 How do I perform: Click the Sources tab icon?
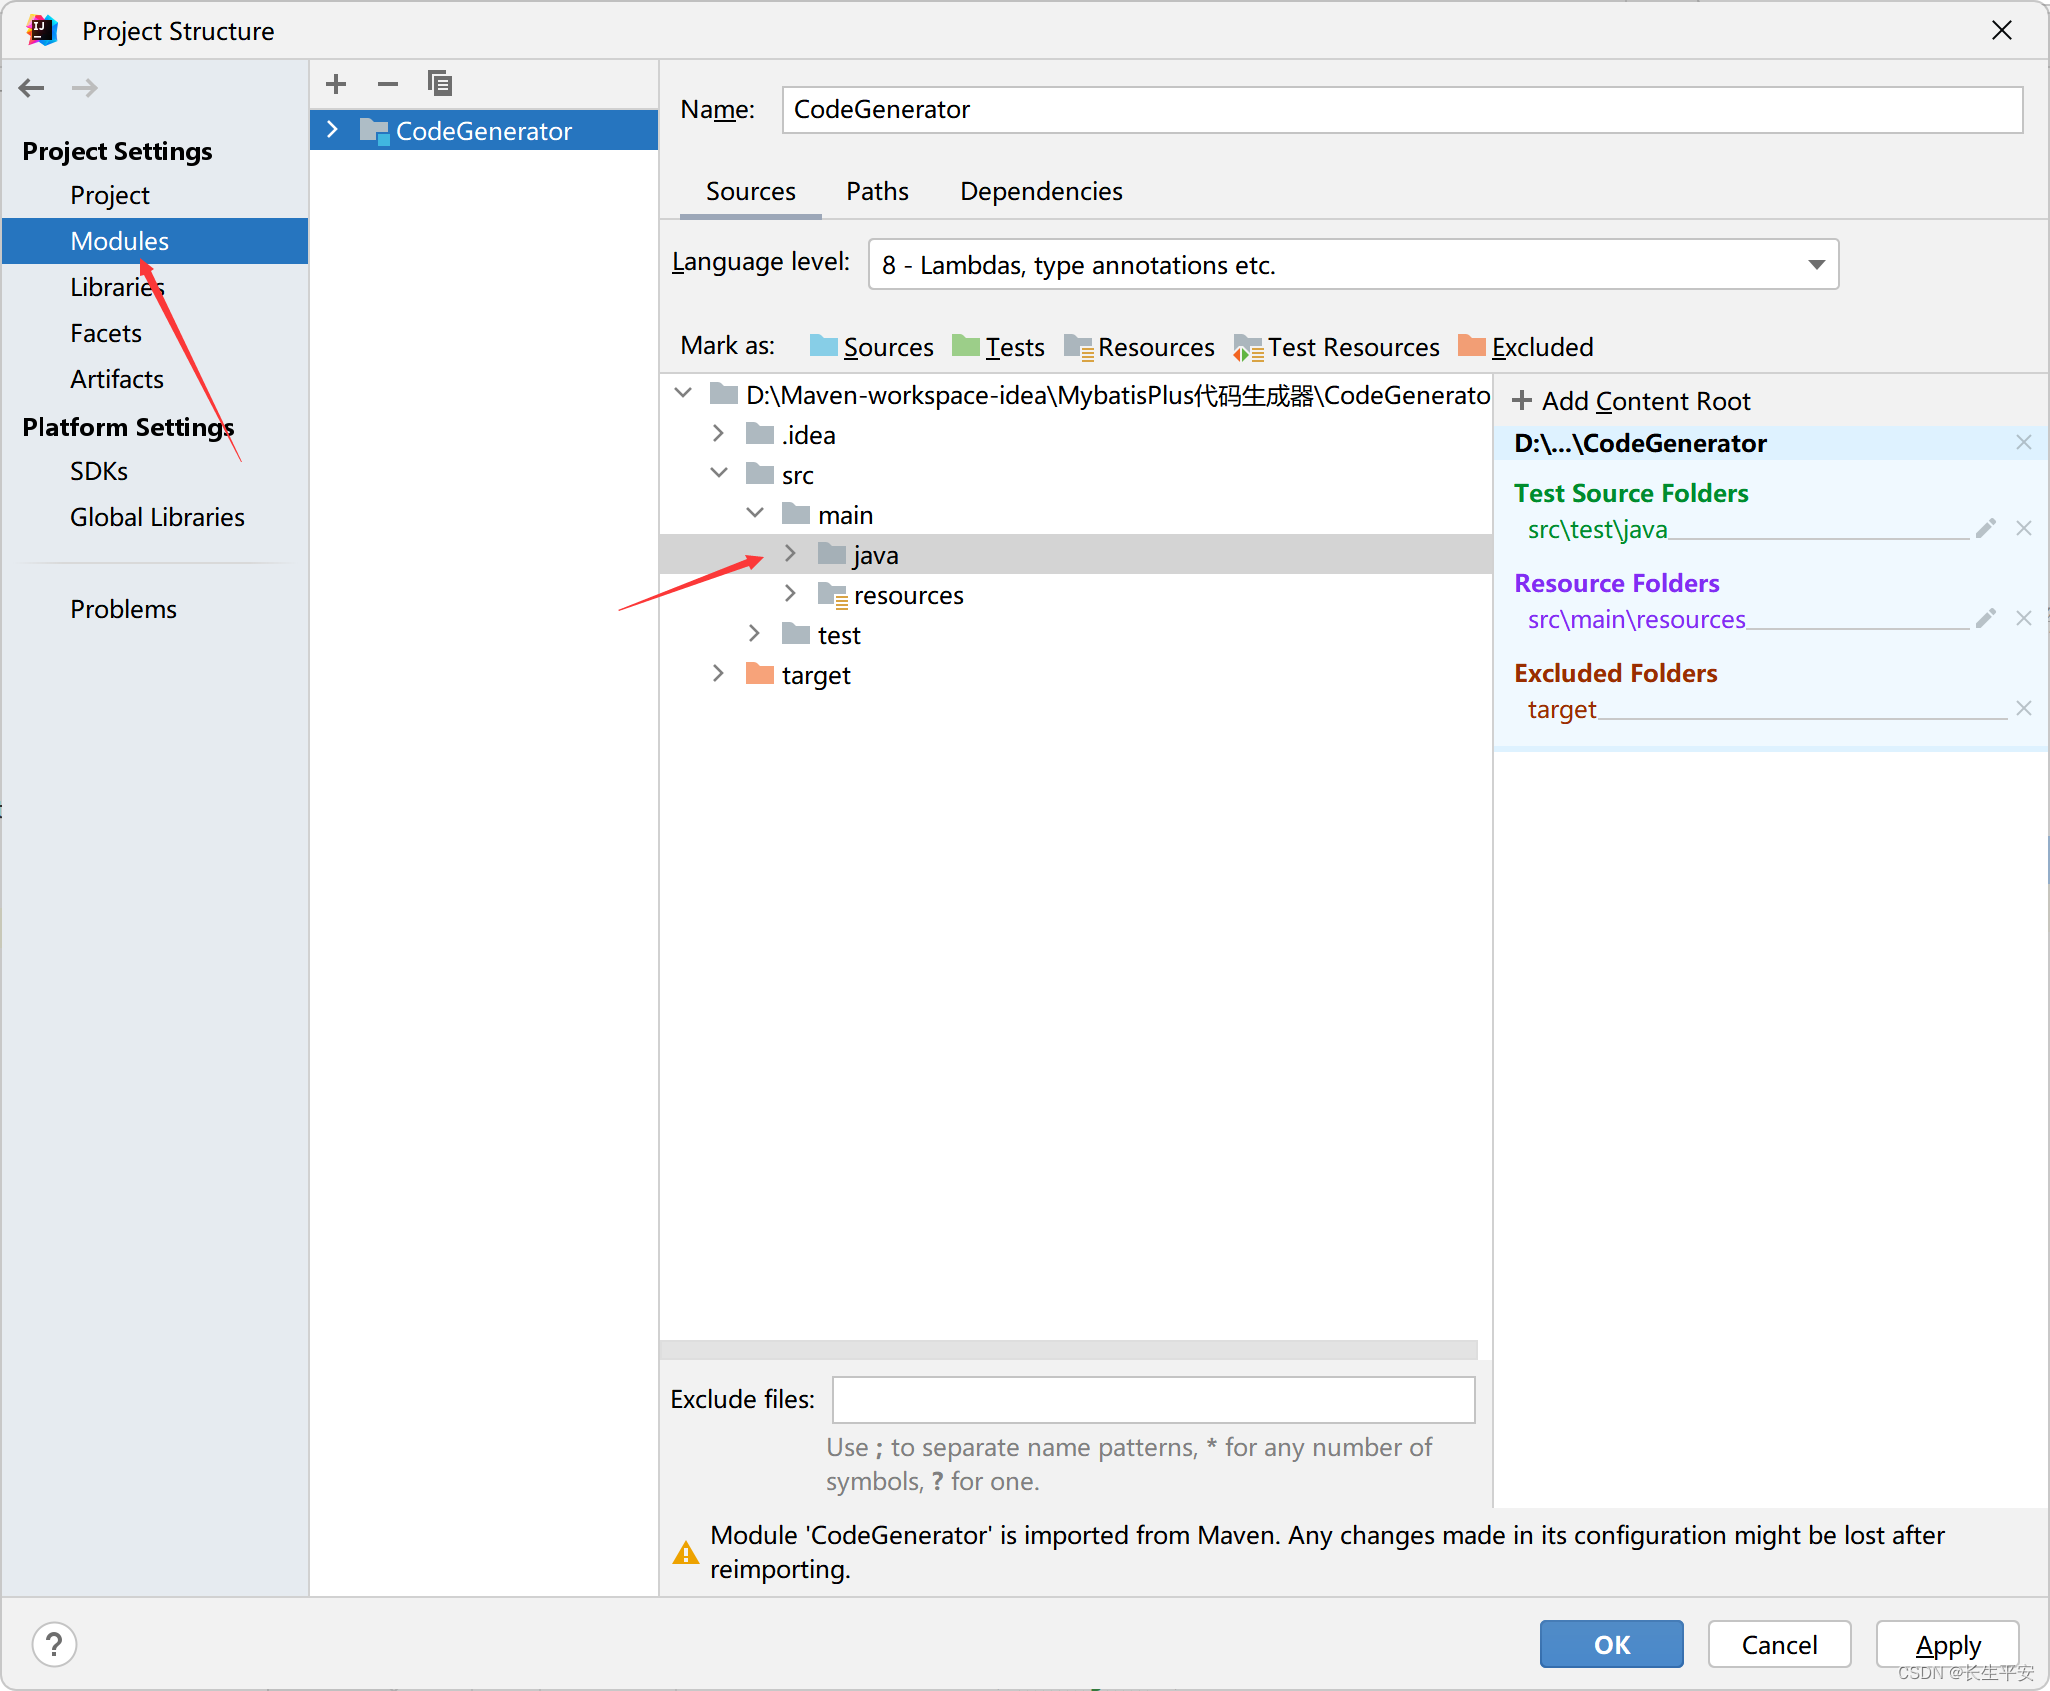pos(751,191)
